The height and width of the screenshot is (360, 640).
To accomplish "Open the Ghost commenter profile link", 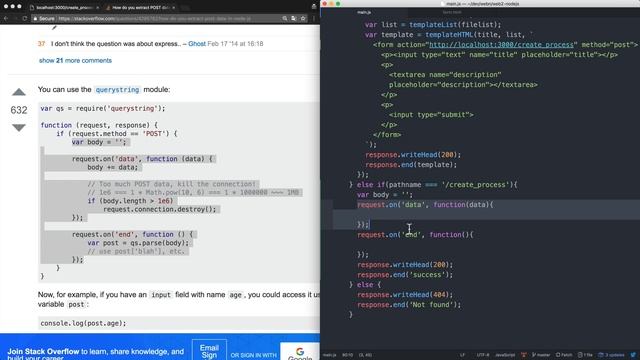I will point(197,44).
